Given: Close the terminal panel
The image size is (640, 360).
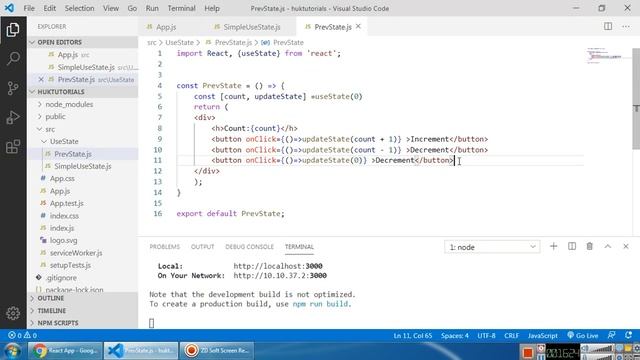Looking at the screenshot, I should tap(626, 246).
